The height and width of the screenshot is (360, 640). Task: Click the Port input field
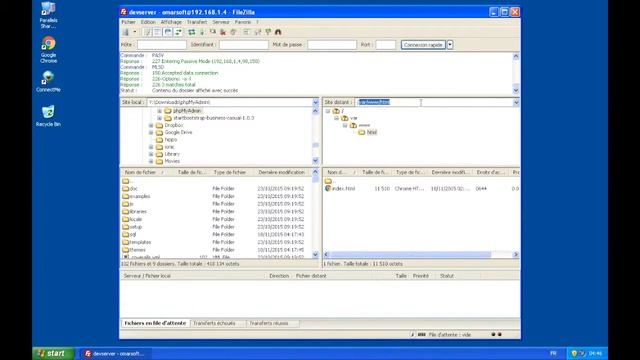coord(386,45)
